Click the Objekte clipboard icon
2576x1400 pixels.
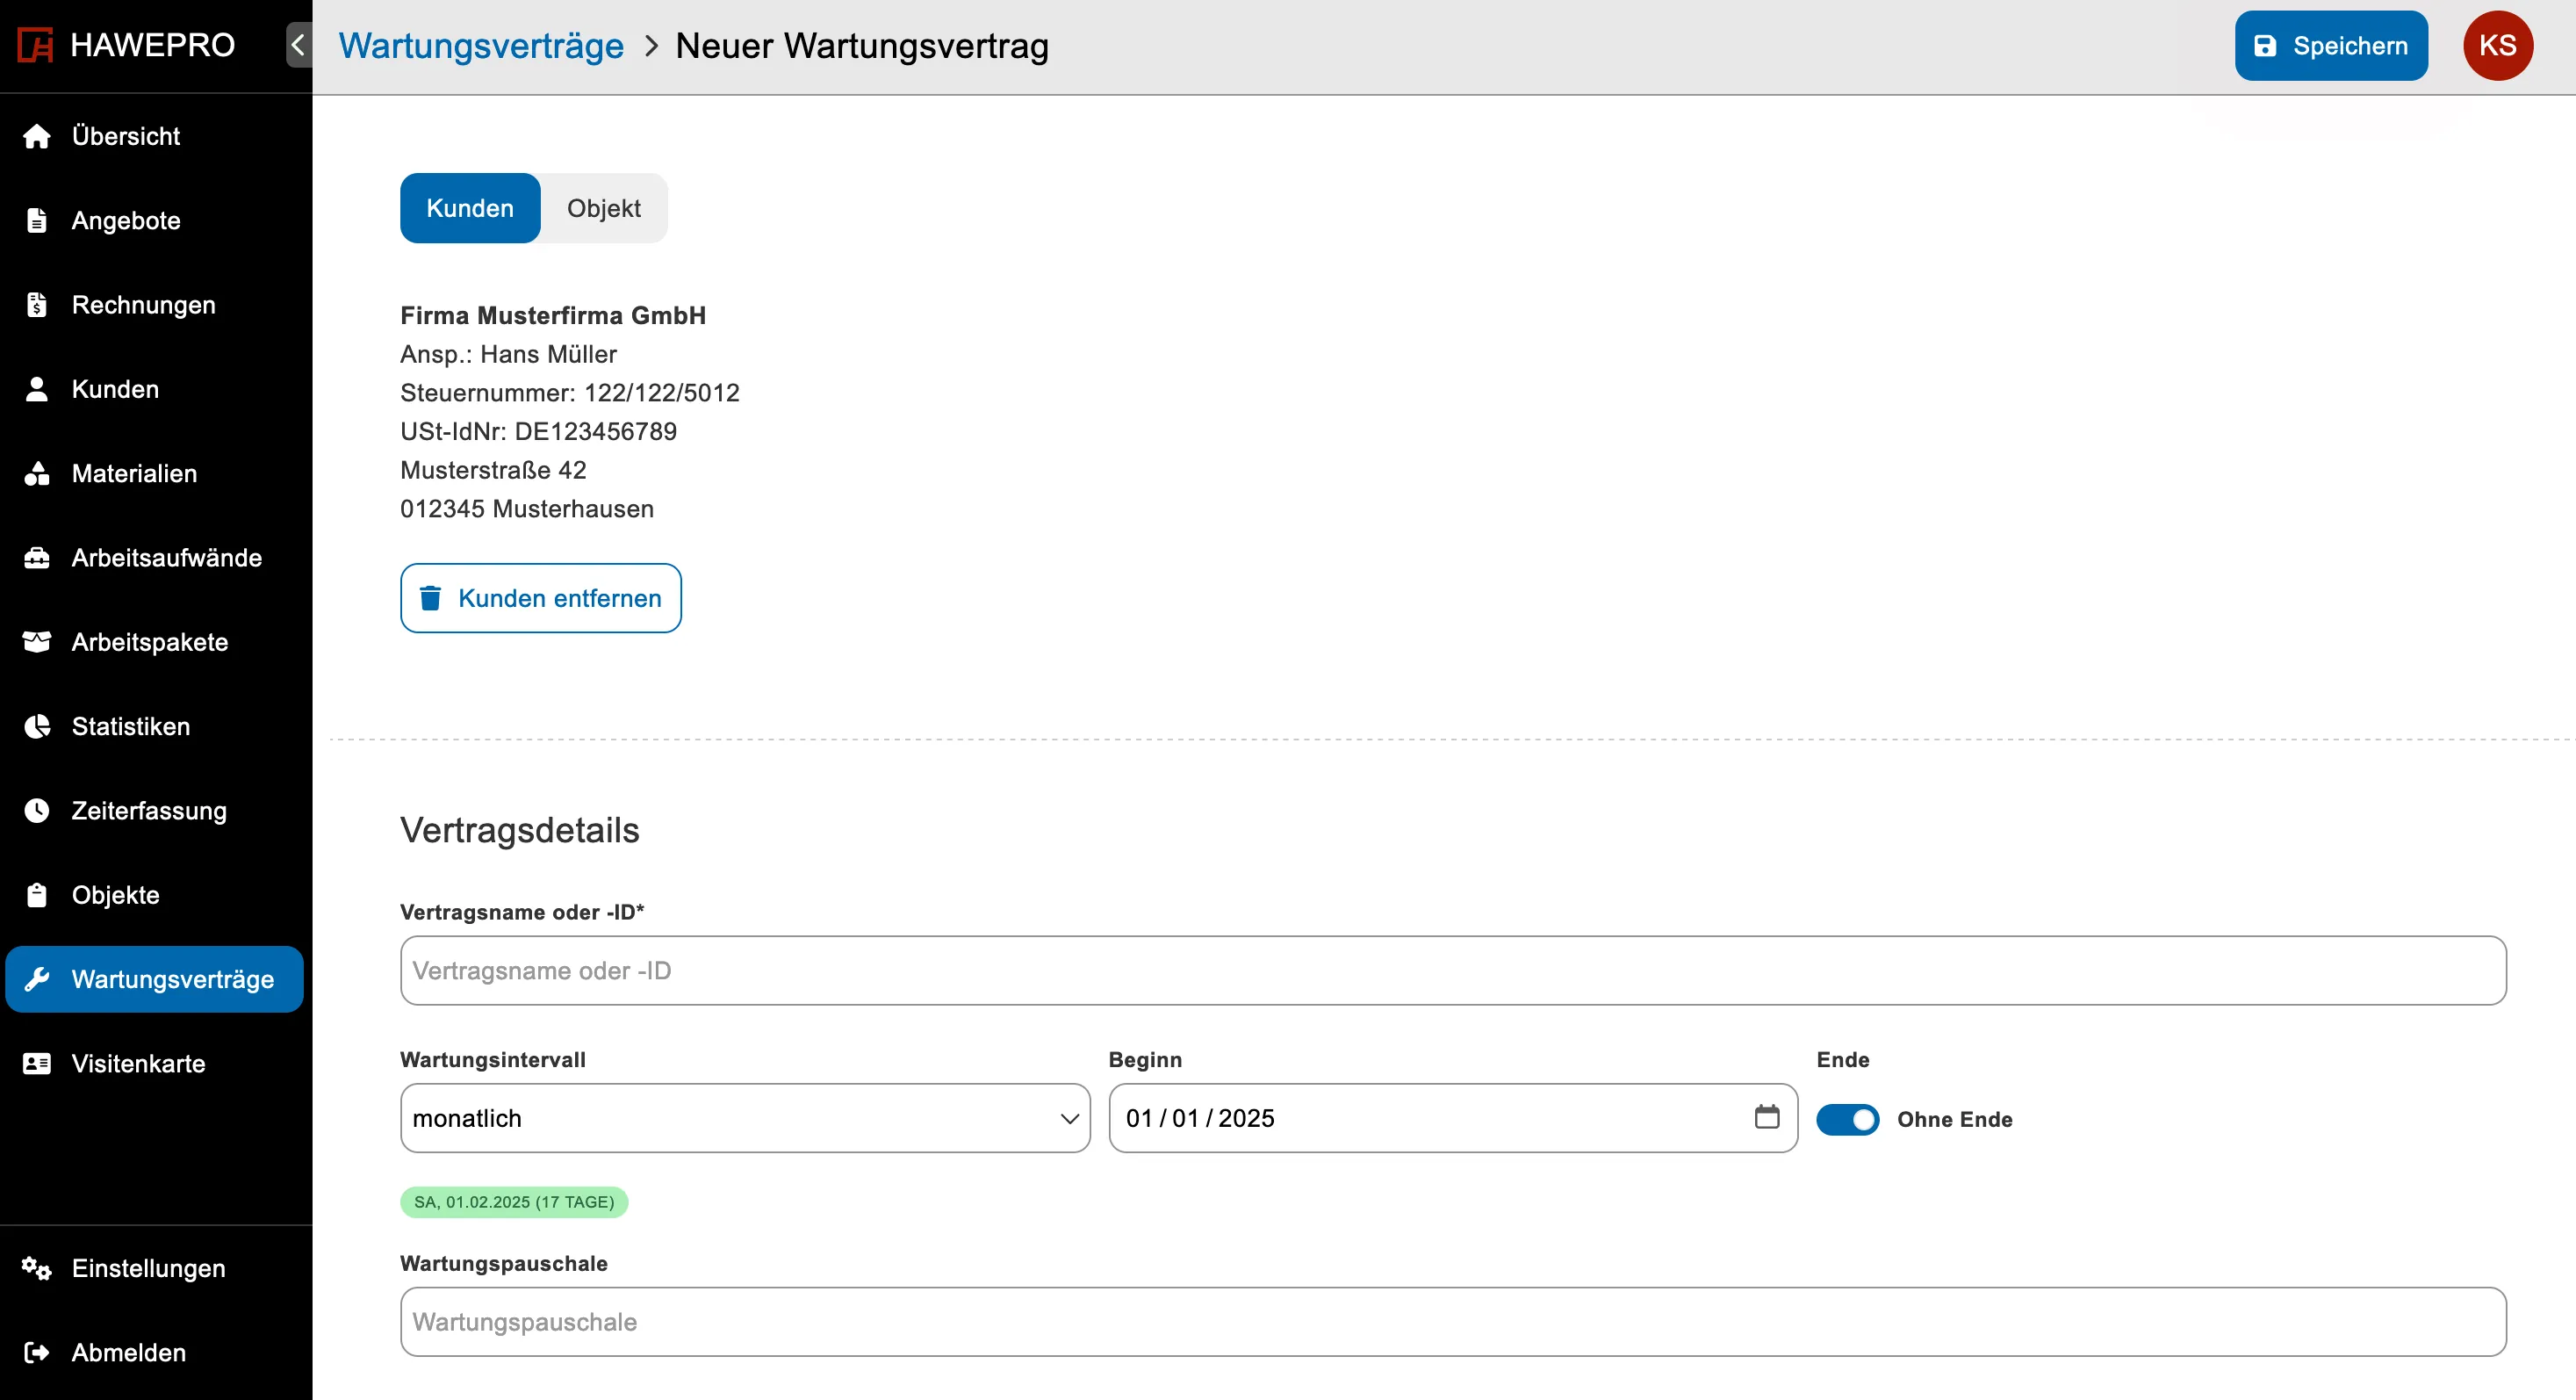point(37,895)
